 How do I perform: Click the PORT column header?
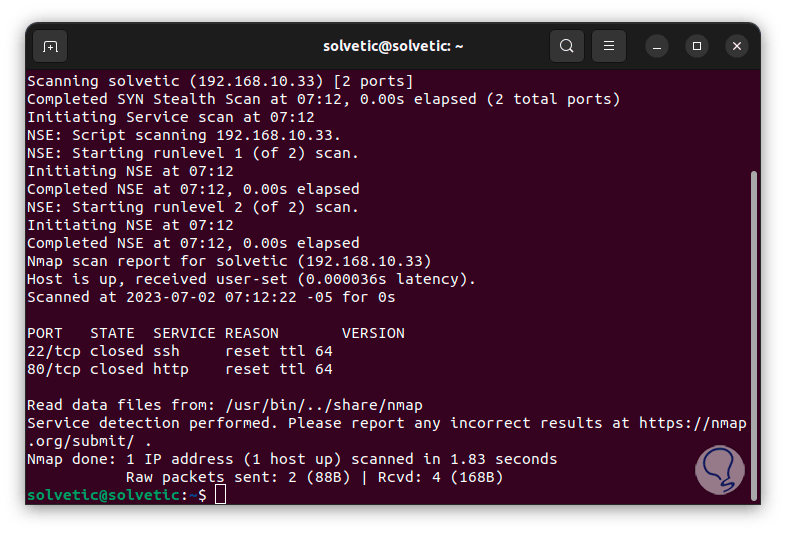click(x=45, y=333)
